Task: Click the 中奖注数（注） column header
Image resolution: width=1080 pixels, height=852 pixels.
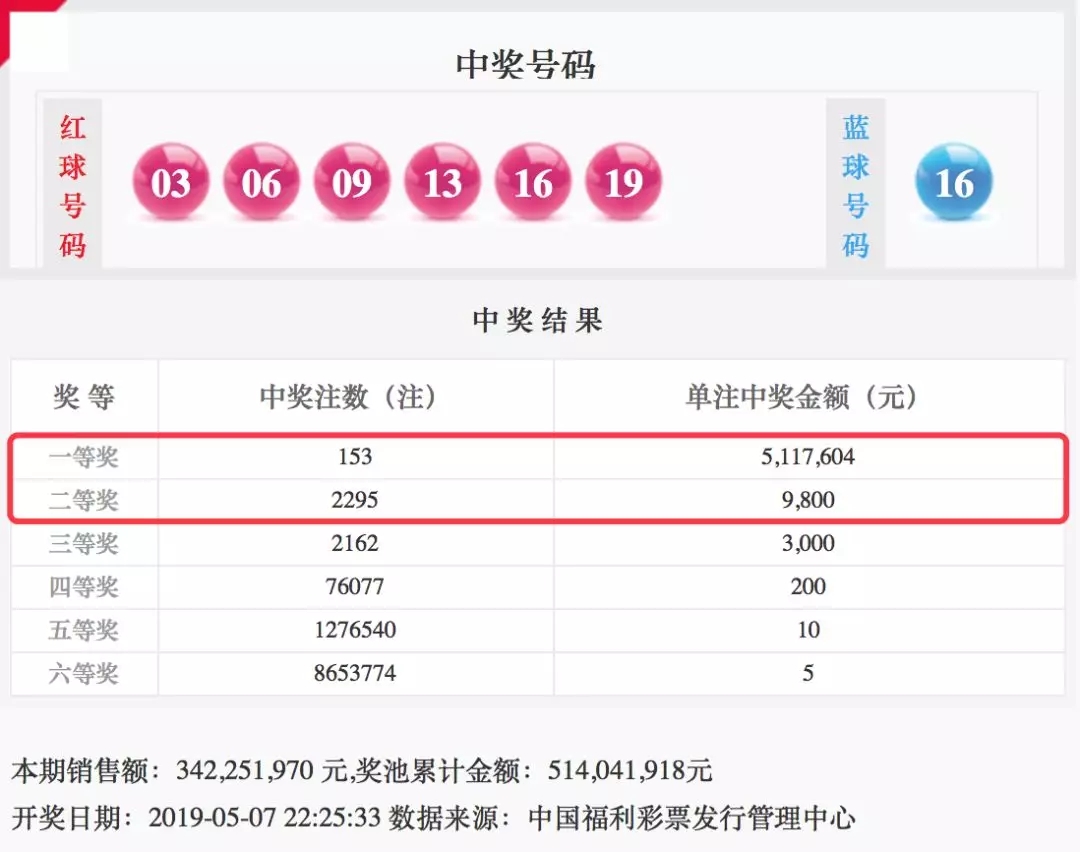Action: pos(348,397)
